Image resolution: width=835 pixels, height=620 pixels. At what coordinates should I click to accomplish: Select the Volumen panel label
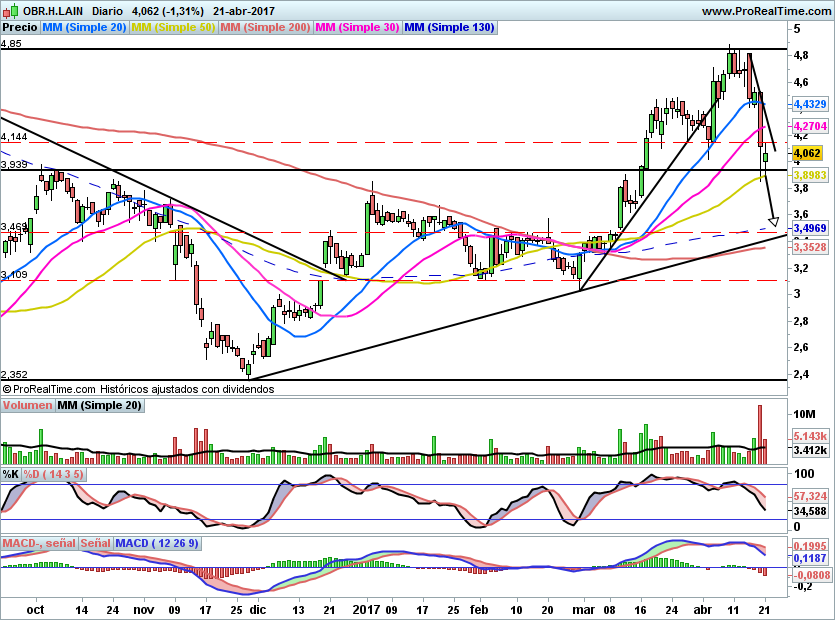coord(28,405)
